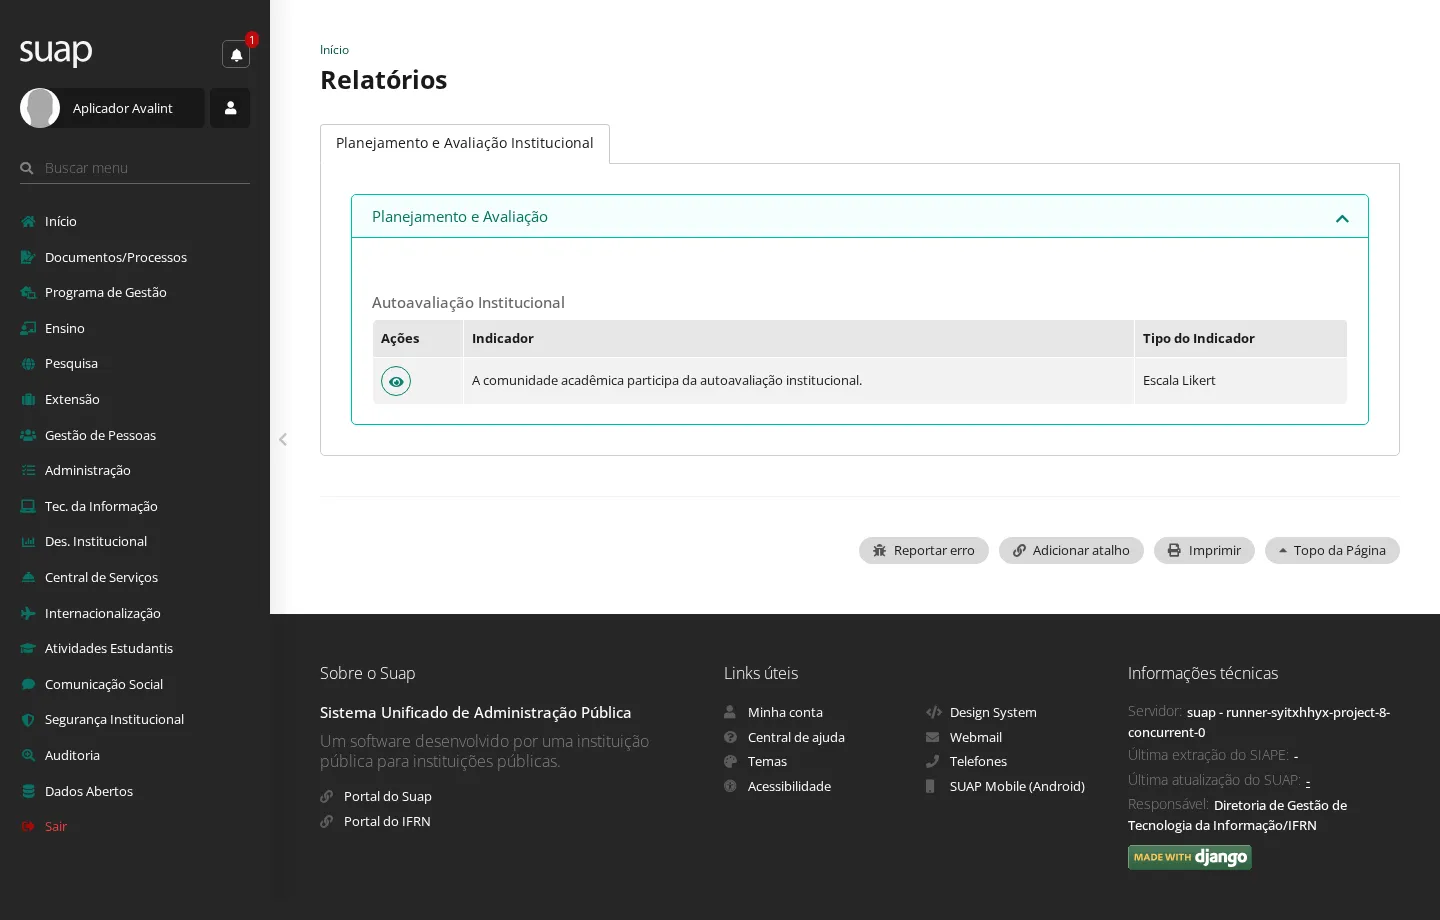
Task: Click the Des. Institucional chart icon
Action: [x=28, y=541]
